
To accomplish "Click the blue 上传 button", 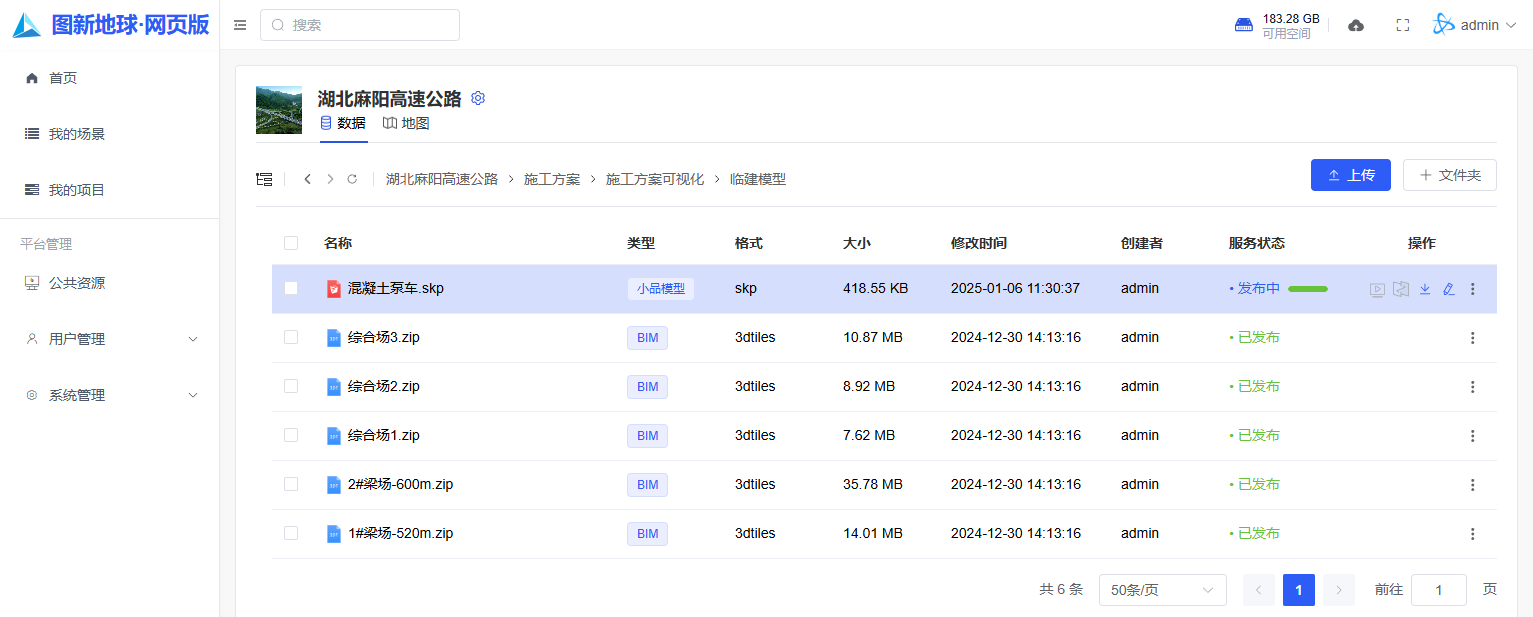I will [x=1350, y=175].
